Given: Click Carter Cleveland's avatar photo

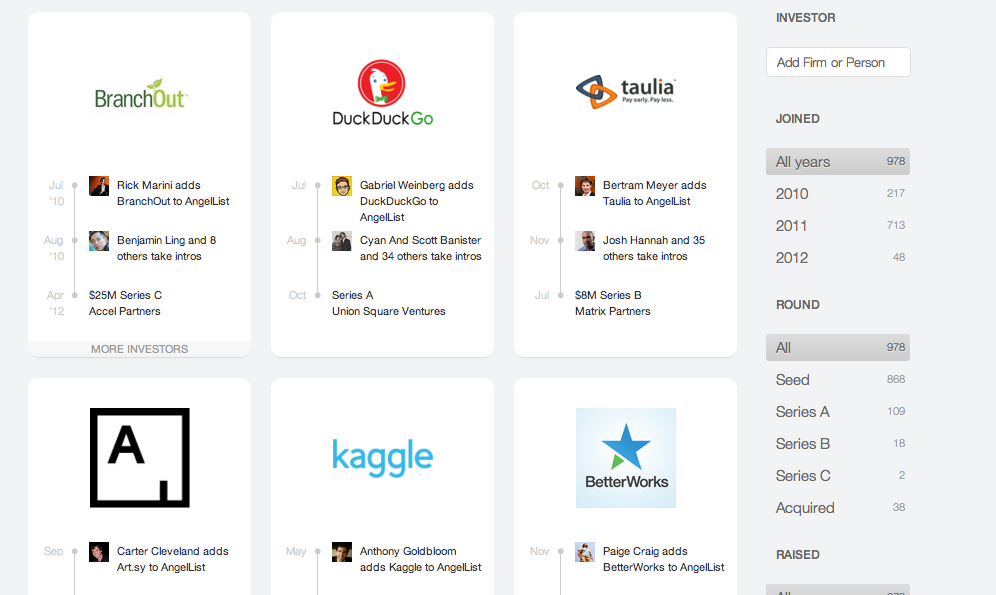Looking at the screenshot, I should pos(98,552).
